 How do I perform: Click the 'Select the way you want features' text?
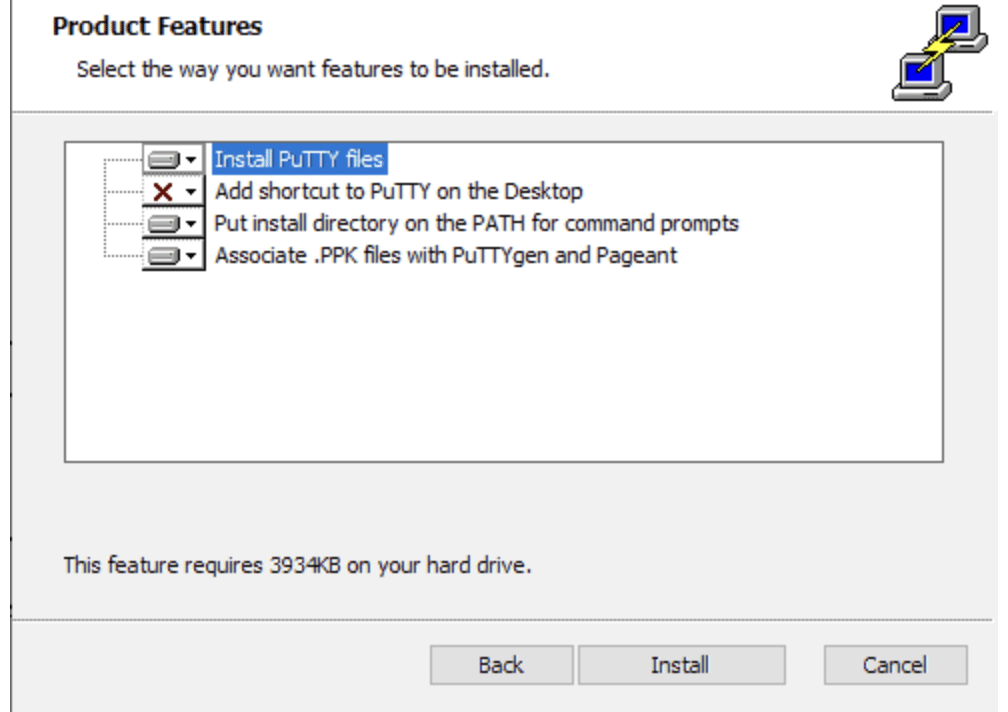point(313,69)
